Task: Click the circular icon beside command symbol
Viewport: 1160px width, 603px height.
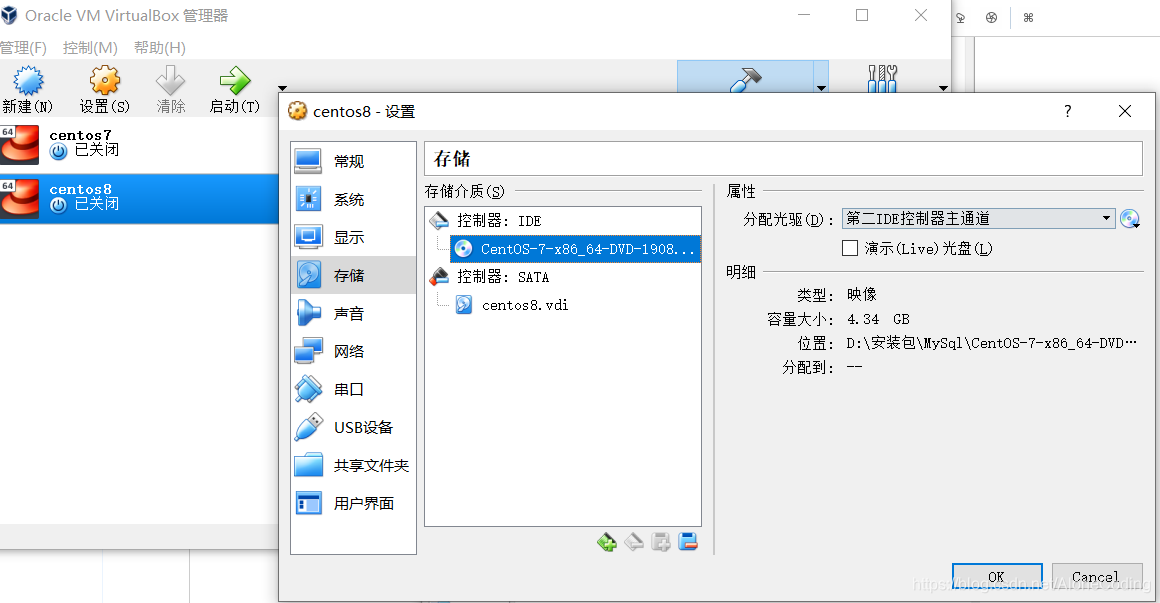Action: 991,18
